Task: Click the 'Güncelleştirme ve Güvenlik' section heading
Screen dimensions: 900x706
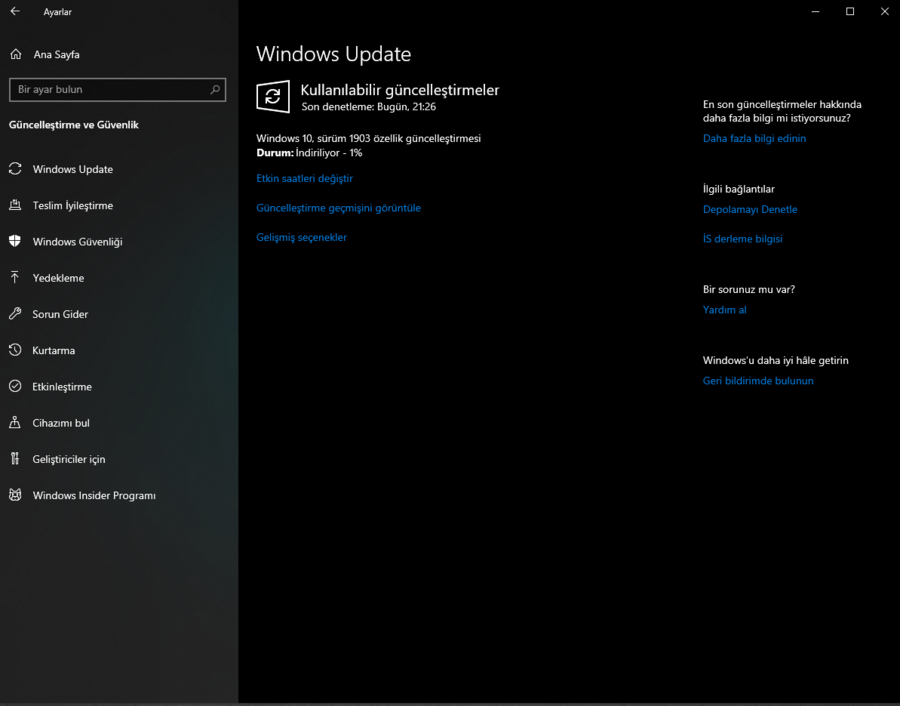Action: (x=73, y=125)
